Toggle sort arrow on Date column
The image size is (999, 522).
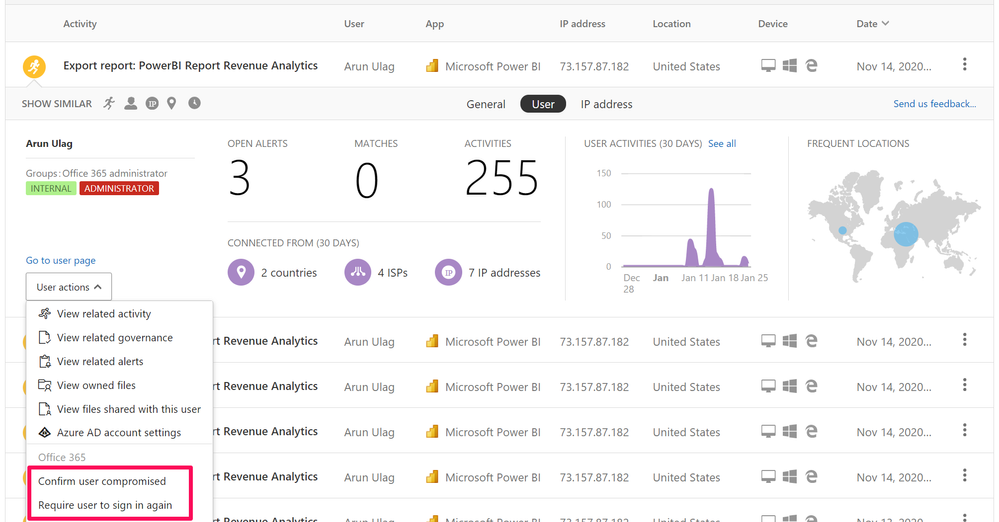point(885,24)
